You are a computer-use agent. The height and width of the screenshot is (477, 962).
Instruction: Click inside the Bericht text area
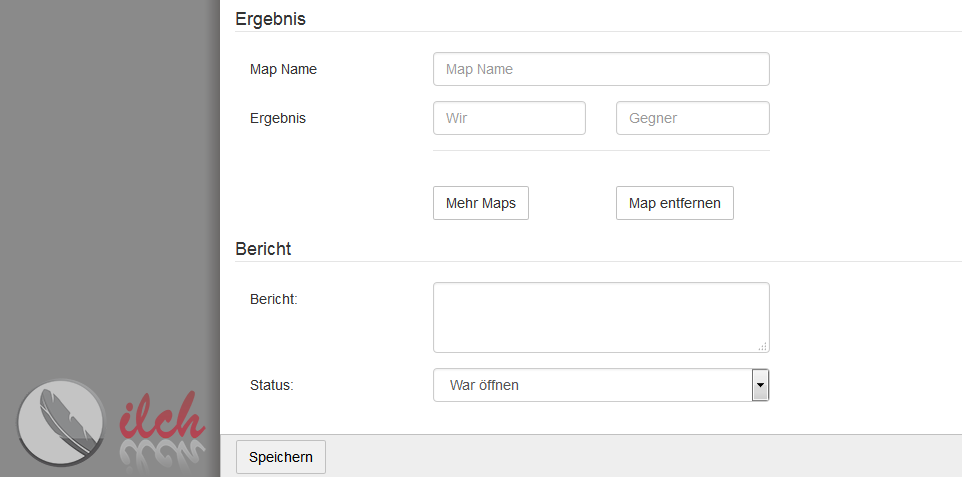click(601, 317)
